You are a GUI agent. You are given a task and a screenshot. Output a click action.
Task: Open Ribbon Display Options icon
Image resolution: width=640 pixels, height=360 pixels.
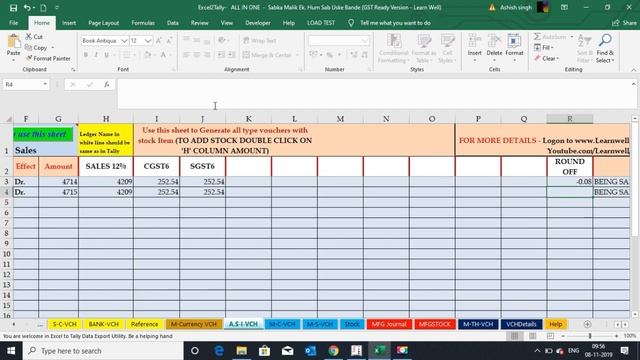tap(564, 7)
